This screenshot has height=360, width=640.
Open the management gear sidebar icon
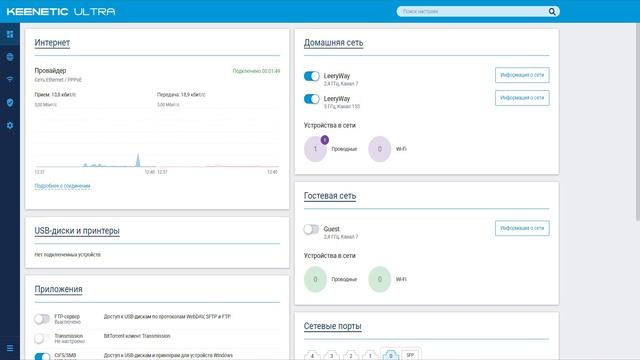pos(10,125)
